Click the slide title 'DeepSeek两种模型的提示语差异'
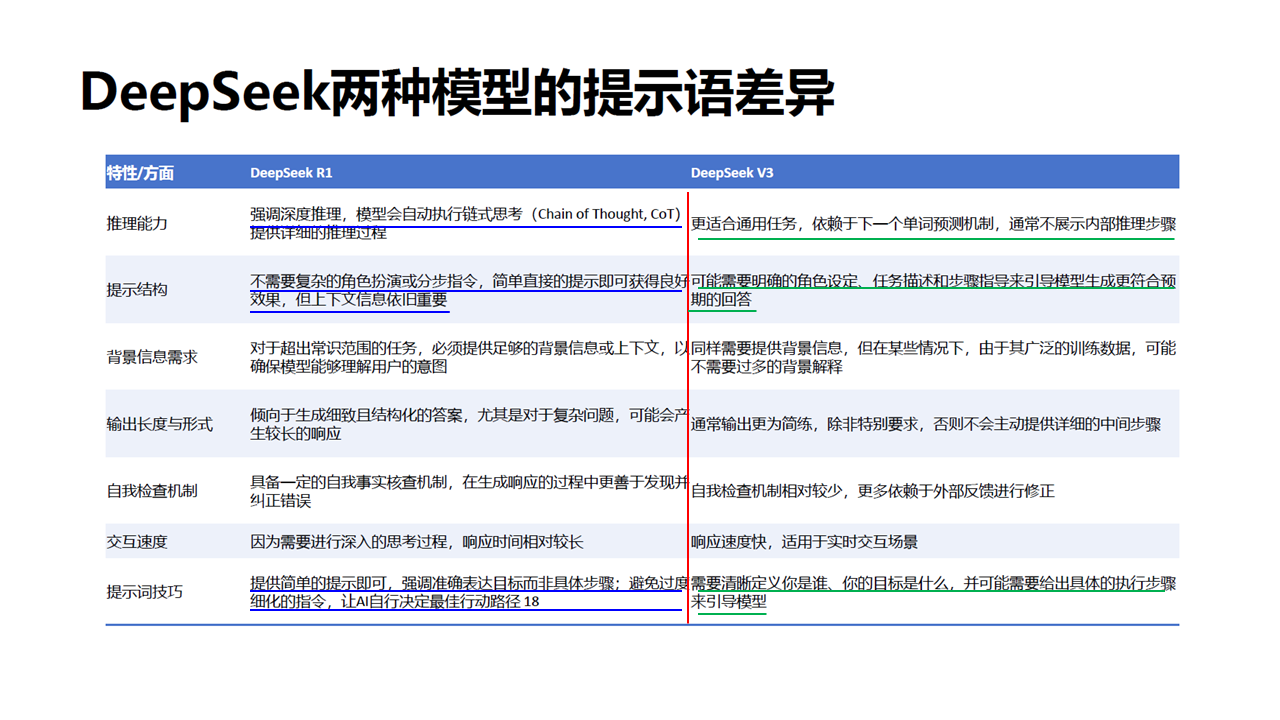The width and height of the screenshot is (1280, 720). (457, 94)
